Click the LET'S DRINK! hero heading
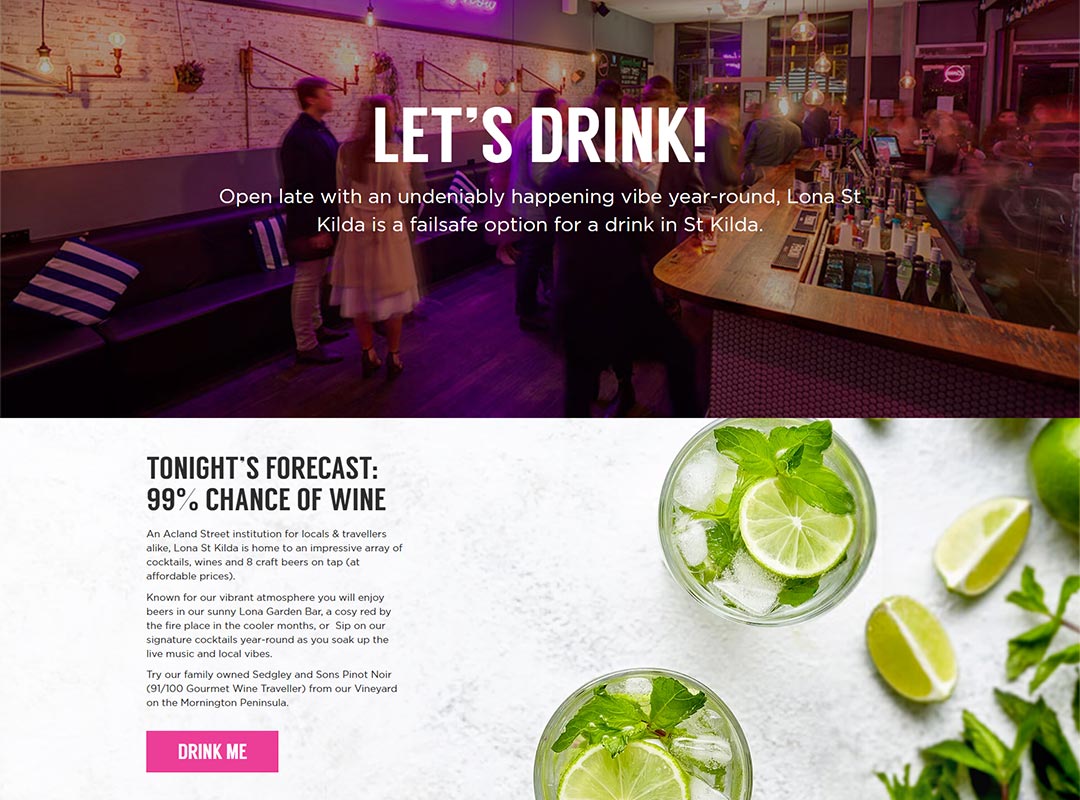Screen dimensions: 1080x800 point(540,134)
